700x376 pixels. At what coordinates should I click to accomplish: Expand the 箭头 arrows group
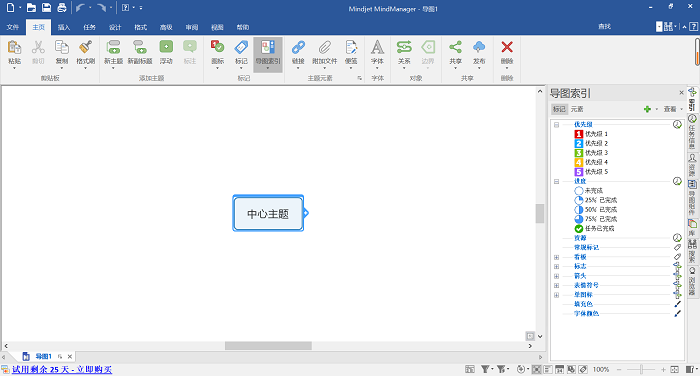[557, 276]
